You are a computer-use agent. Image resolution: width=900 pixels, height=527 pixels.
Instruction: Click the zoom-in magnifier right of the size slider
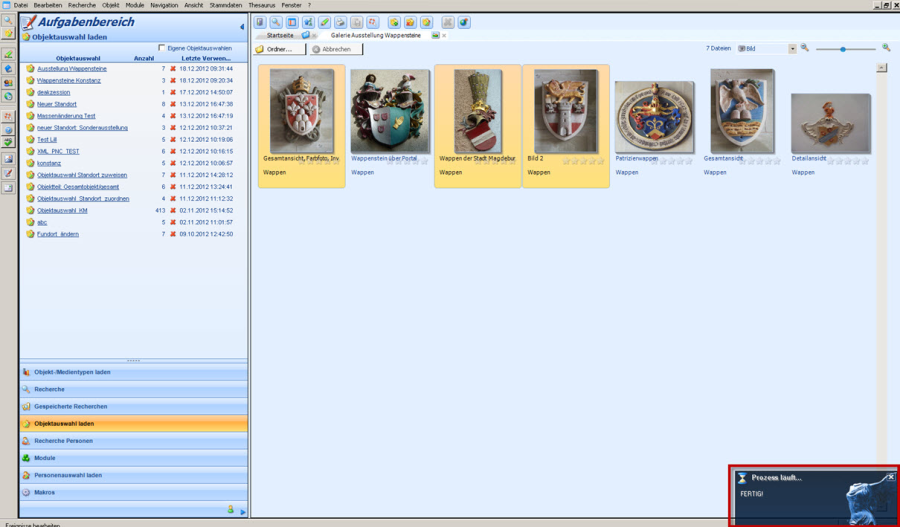click(x=886, y=48)
